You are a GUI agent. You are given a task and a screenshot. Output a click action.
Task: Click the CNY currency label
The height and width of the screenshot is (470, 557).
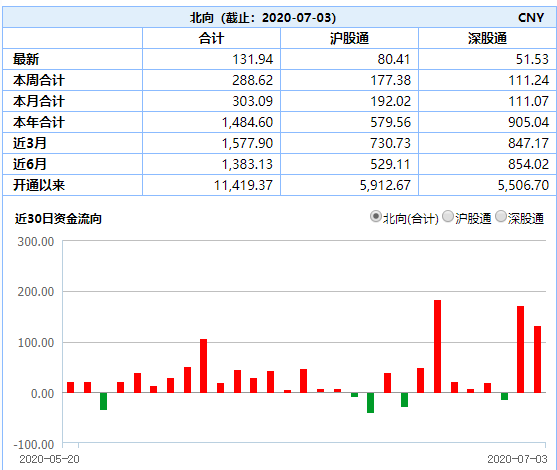(x=531, y=17)
